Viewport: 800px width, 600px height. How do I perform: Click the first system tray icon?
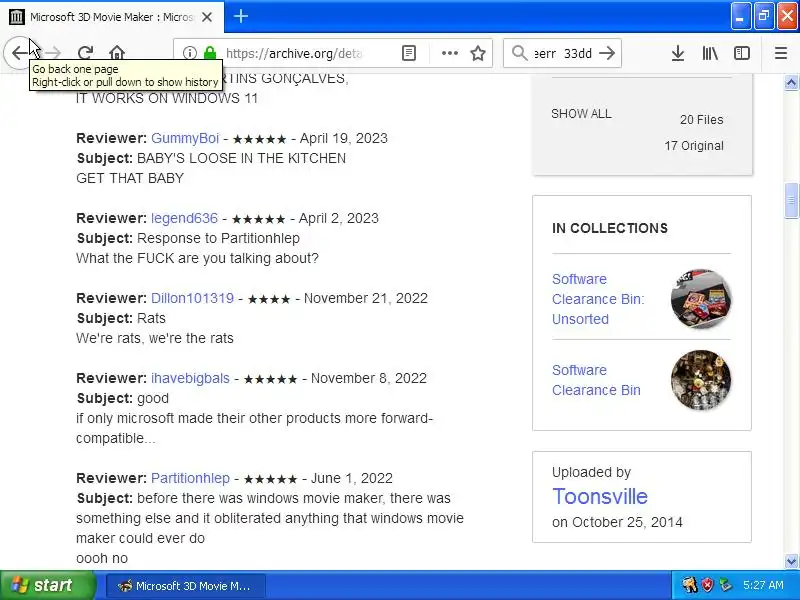[689, 585]
